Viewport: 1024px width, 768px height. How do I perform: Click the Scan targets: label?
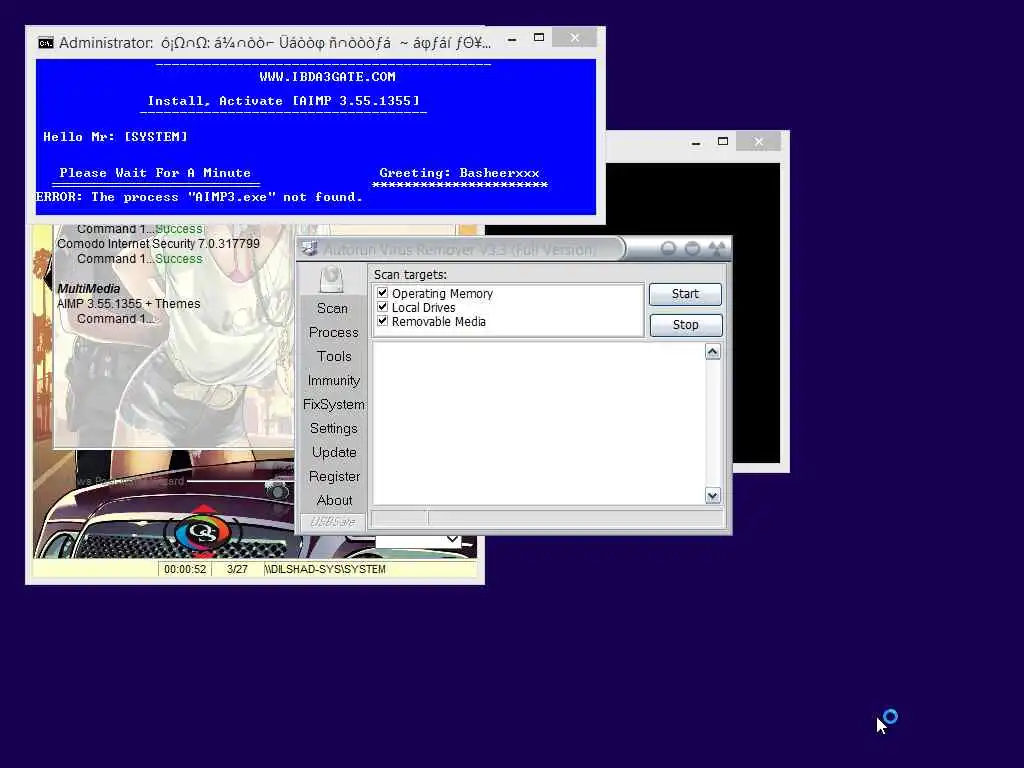click(x=410, y=274)
